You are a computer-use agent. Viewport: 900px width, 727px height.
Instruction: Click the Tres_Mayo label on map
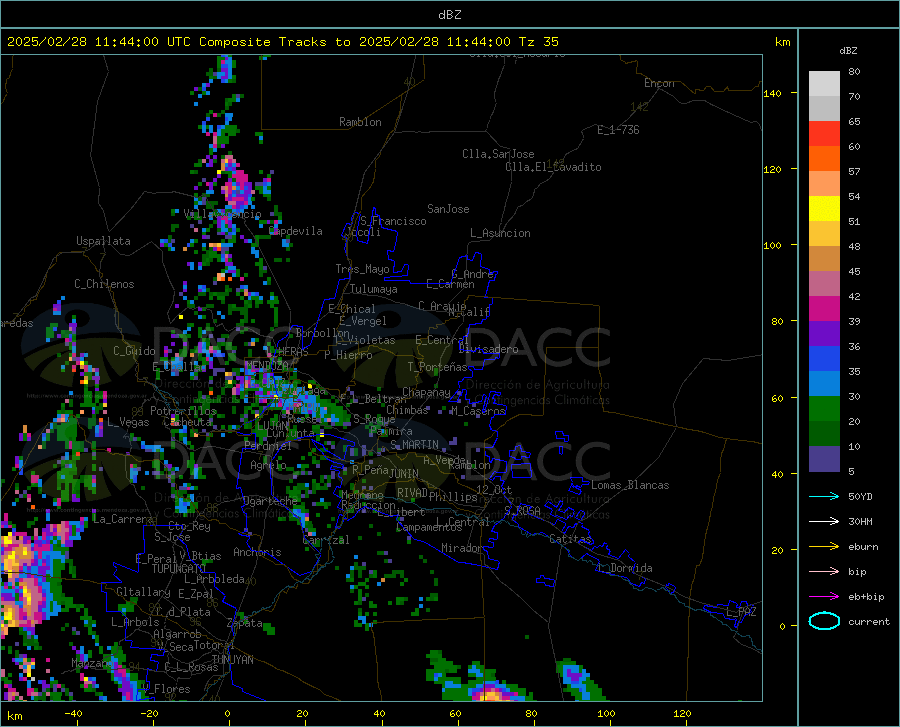pos(362,269)
